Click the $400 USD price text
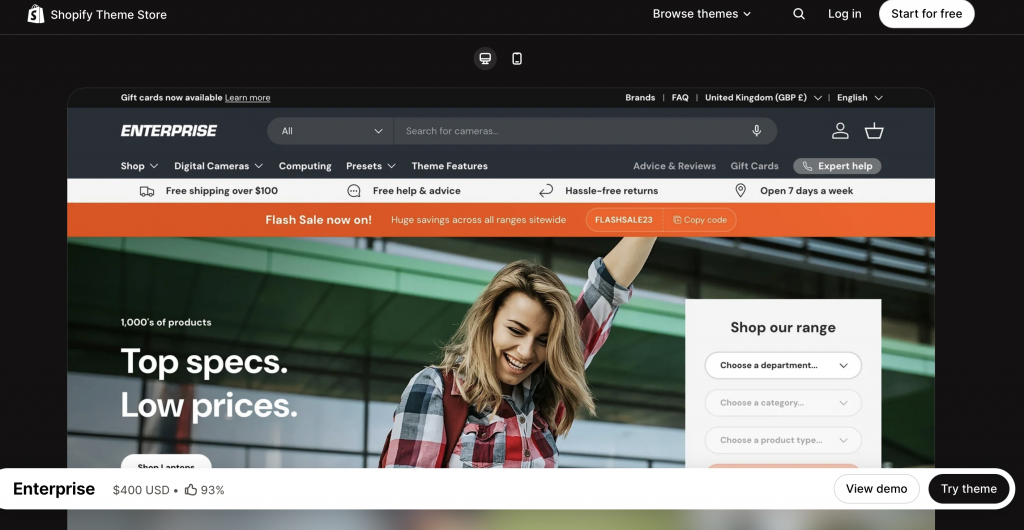Viewport: 1024px width, 530px height. coord(141,490)
